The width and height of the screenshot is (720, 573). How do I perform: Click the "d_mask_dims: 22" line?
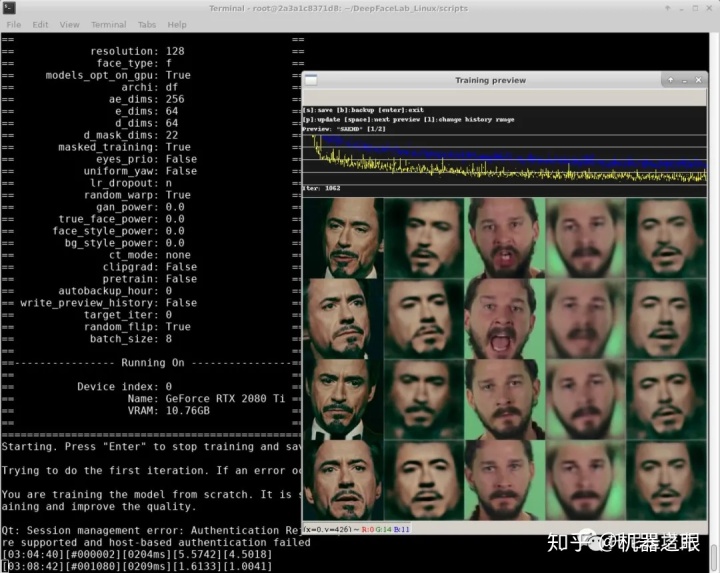coord(131,135)
